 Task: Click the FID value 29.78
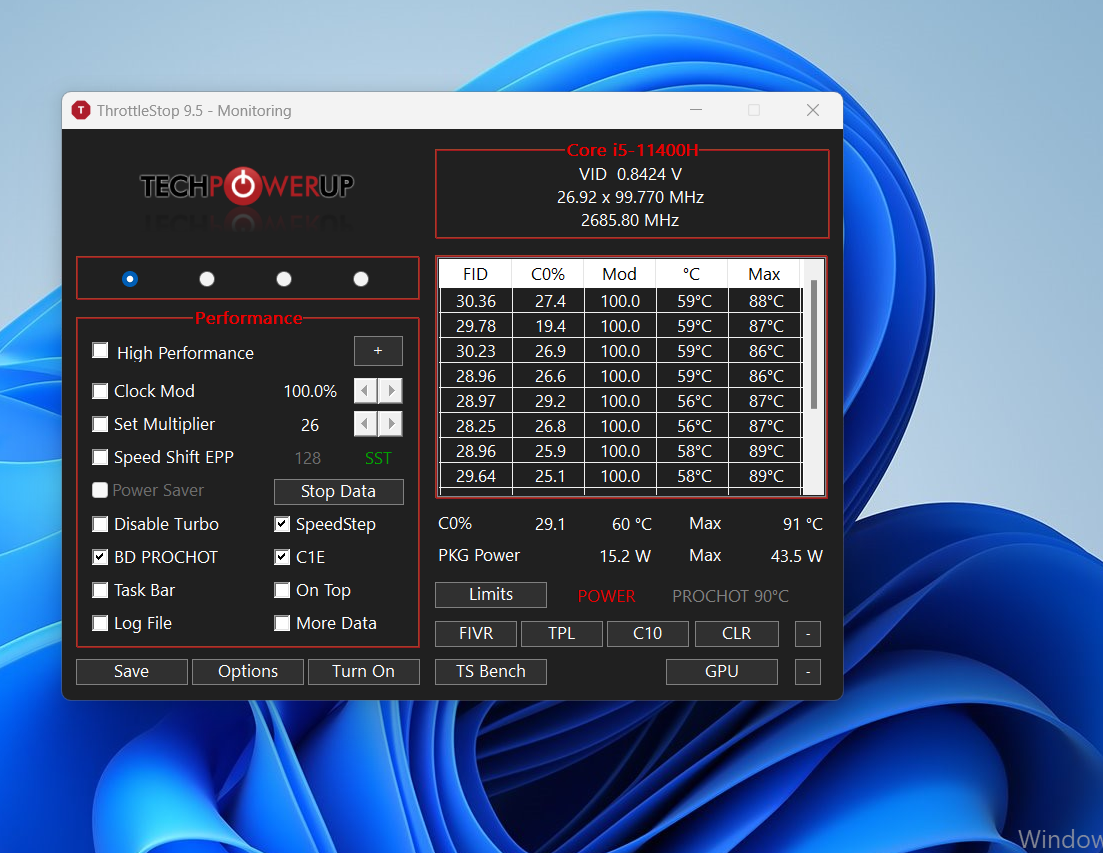[x=476, y=326]
